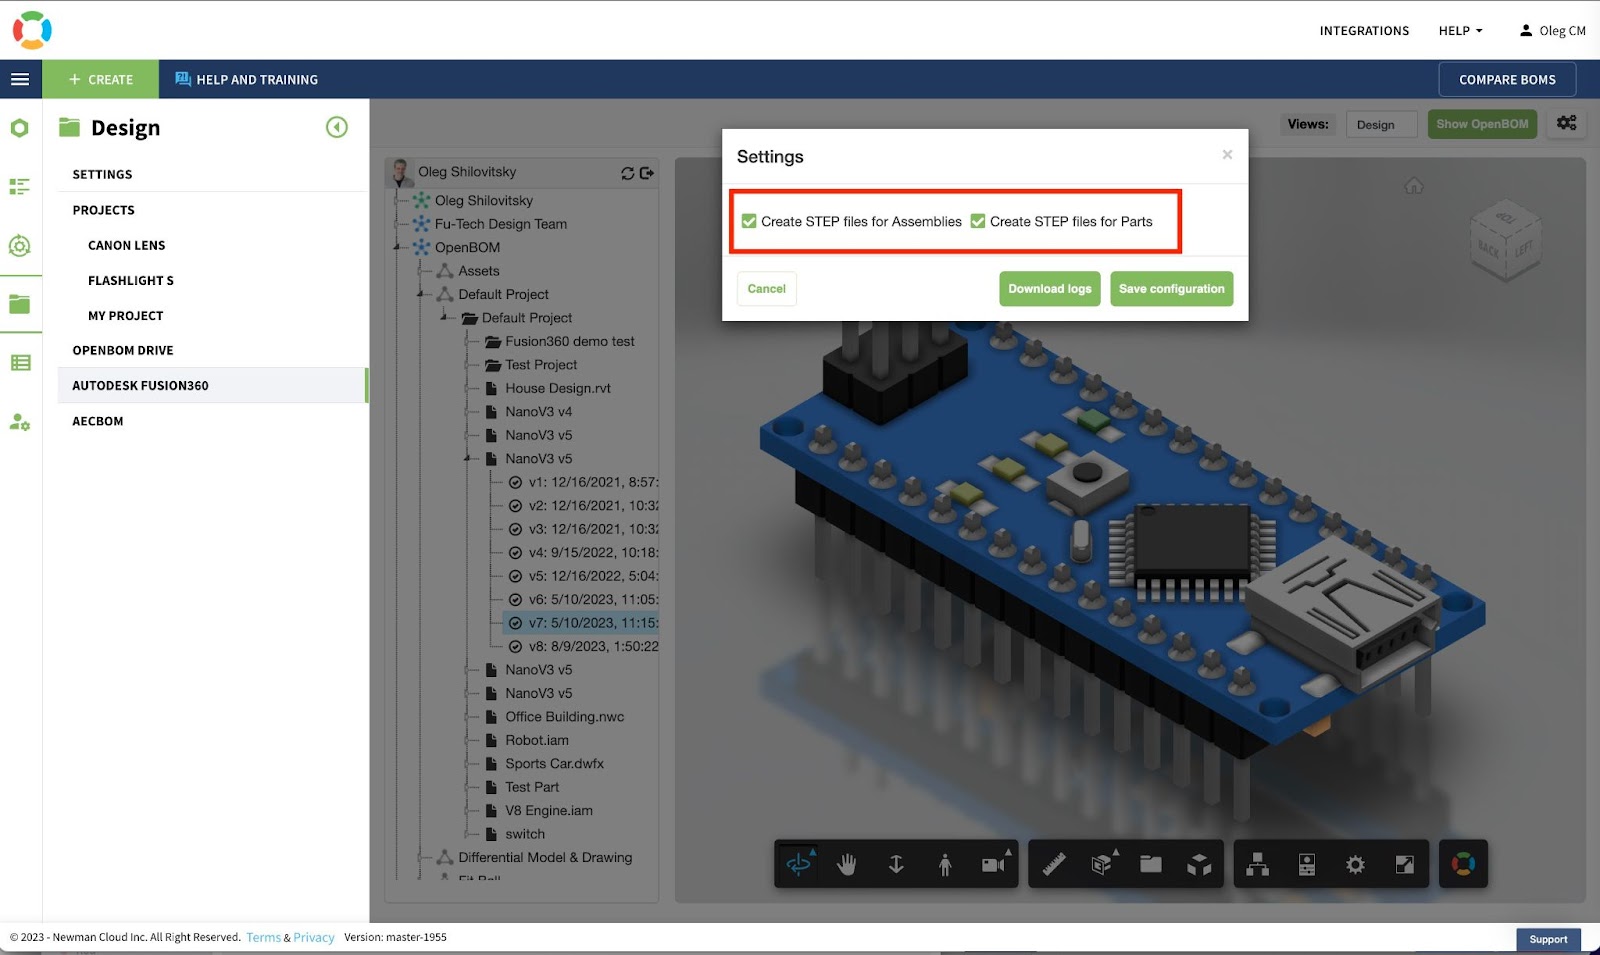
Task: Click the sign-out icon in tree header
Action: 647,173
